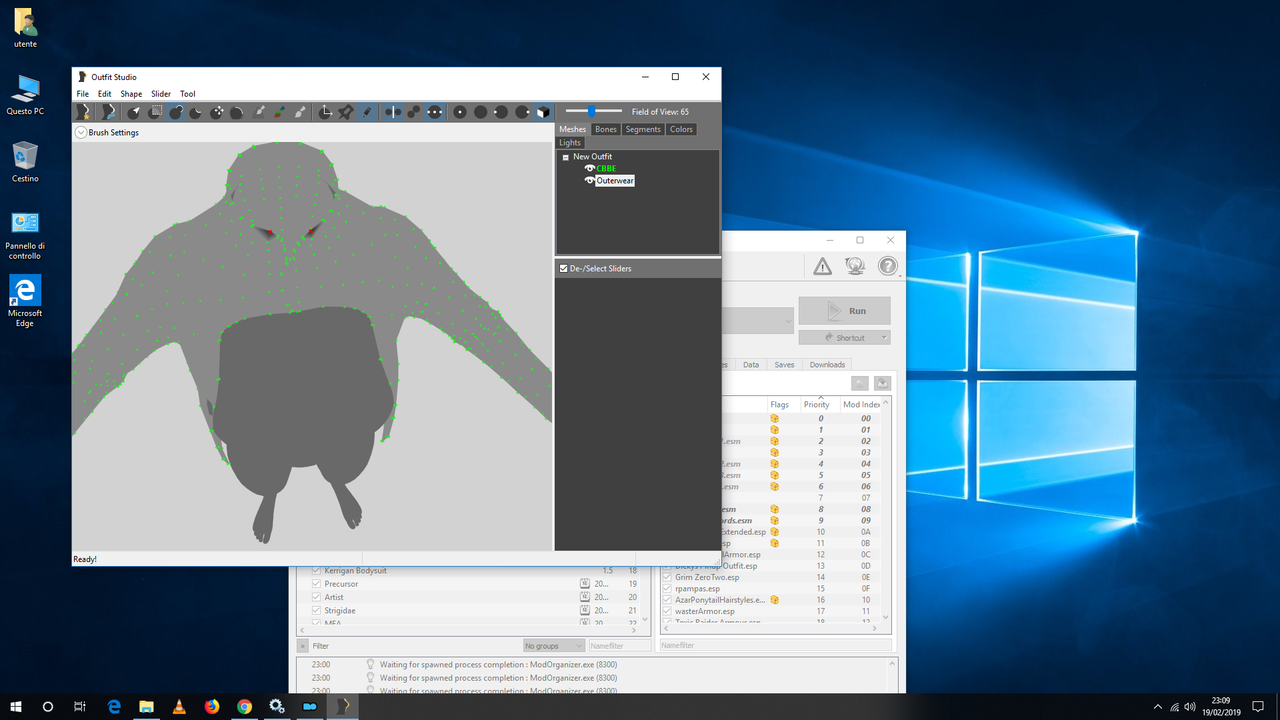Click the Run button in Mod Organizer
Screen dimensions: 1280x720
[845, 311]
